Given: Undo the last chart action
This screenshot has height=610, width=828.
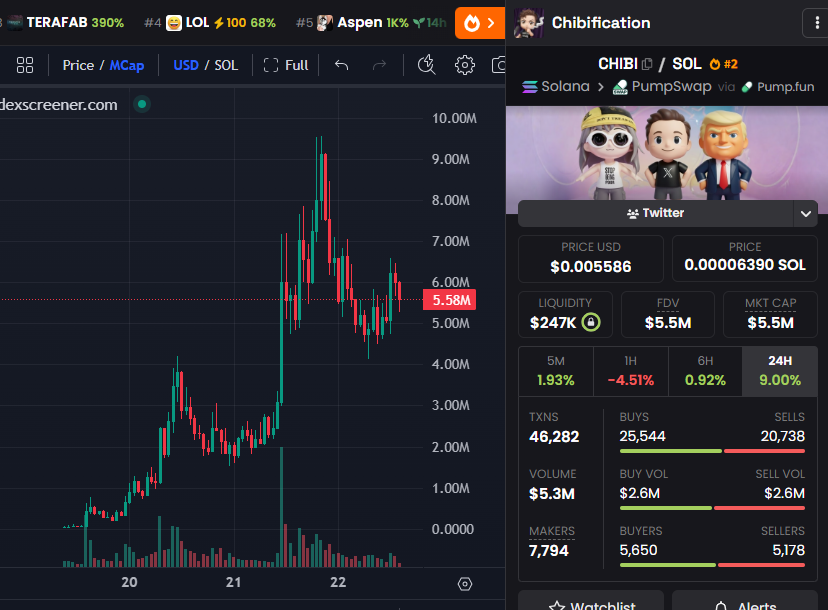Looking at the screenshot, I should [x=342, y=65].
